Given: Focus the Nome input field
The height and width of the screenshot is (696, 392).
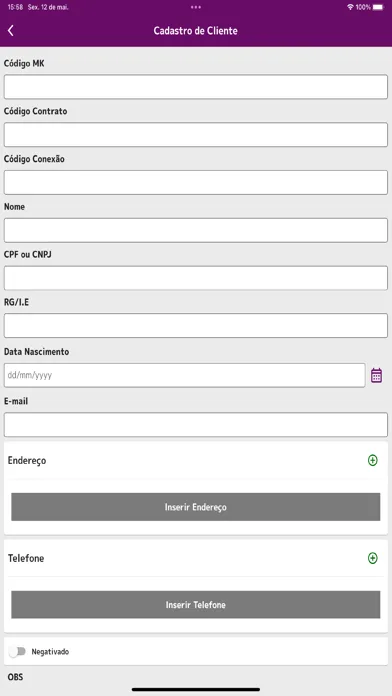Looking at the screenshot, I should click(196, 230).
